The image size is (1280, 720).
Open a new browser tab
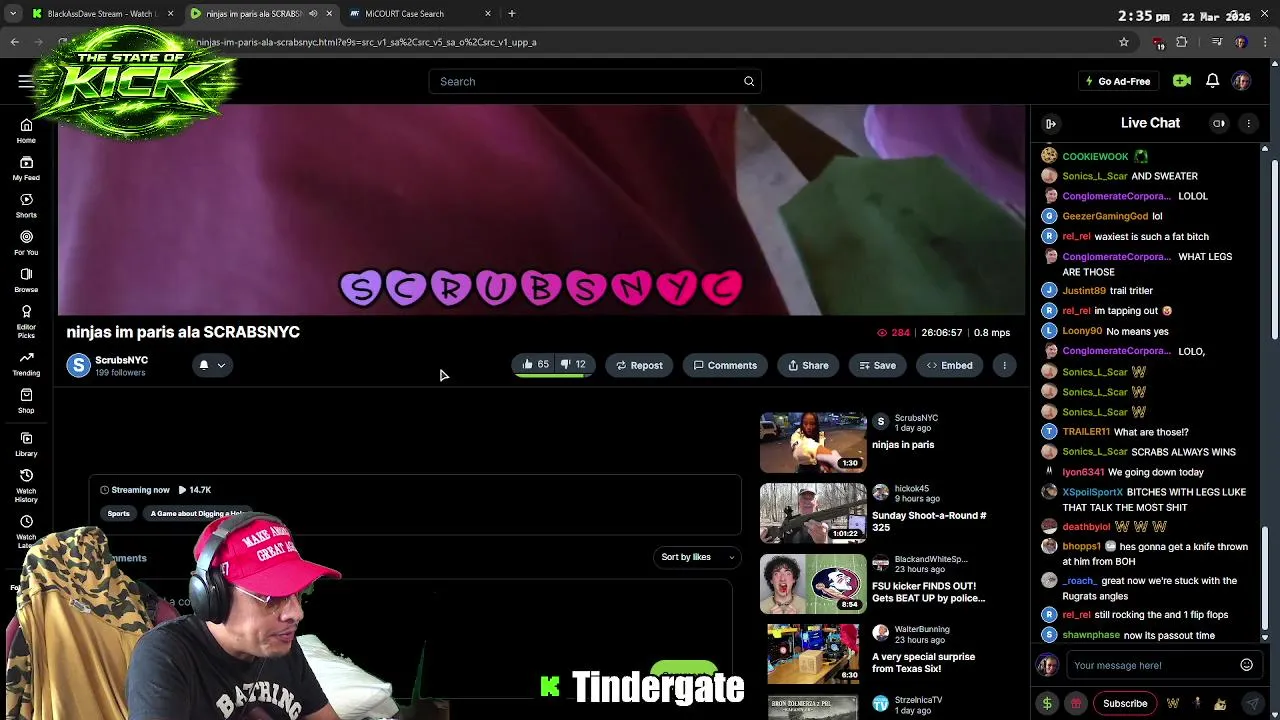pos(512,14)
